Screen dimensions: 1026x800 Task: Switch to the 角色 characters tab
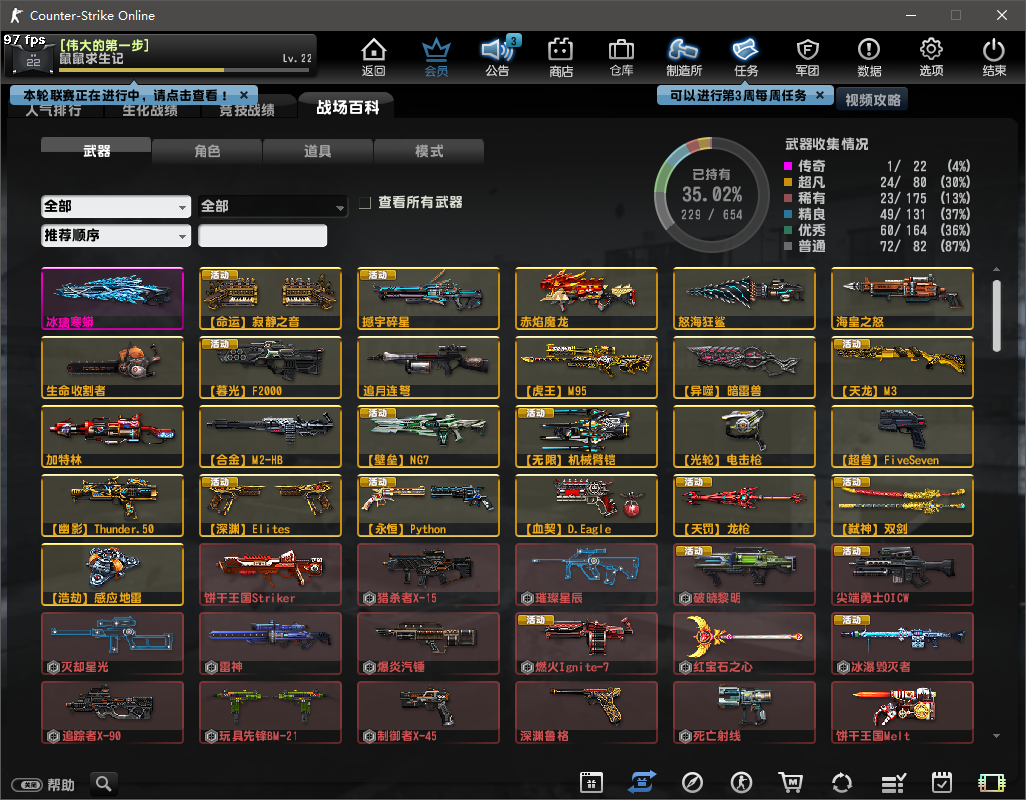pos(207,151)
